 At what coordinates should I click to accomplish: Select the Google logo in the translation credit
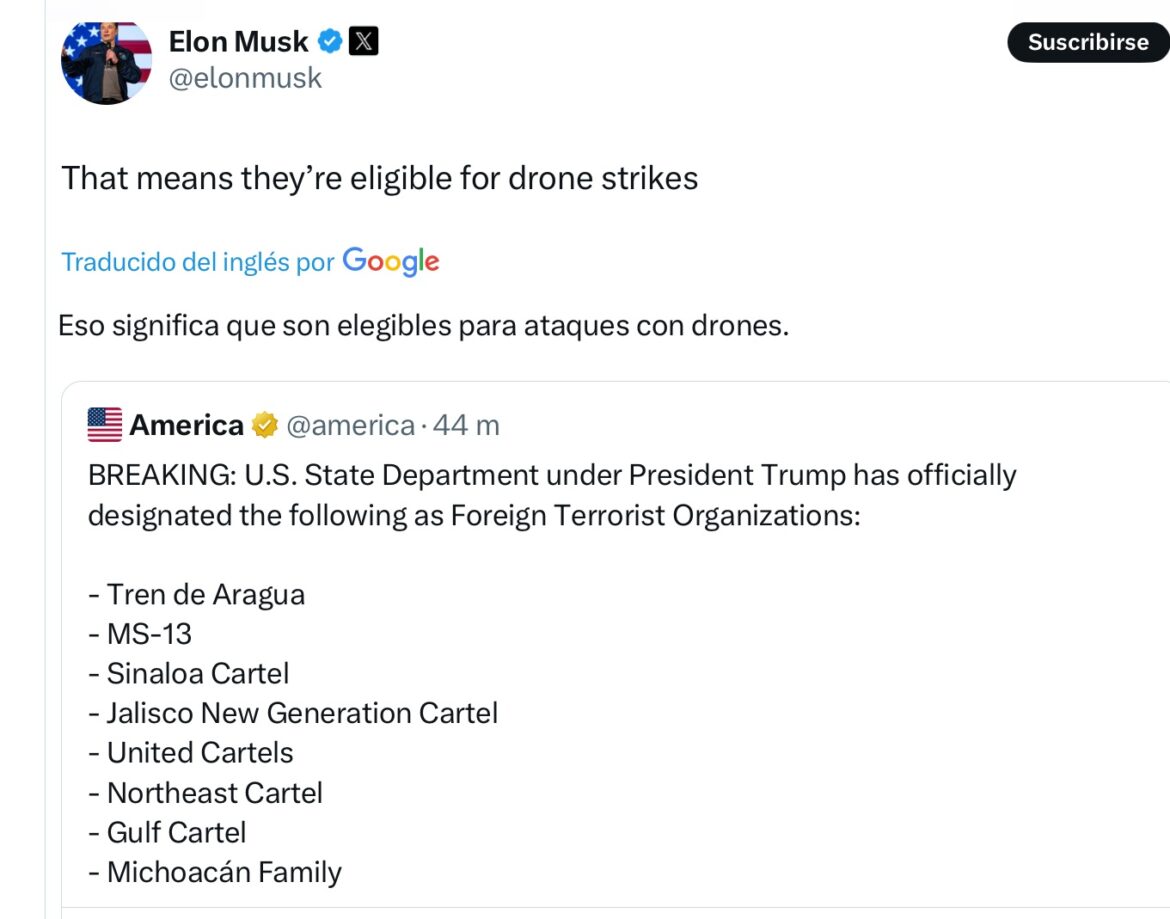pos(390,261)
